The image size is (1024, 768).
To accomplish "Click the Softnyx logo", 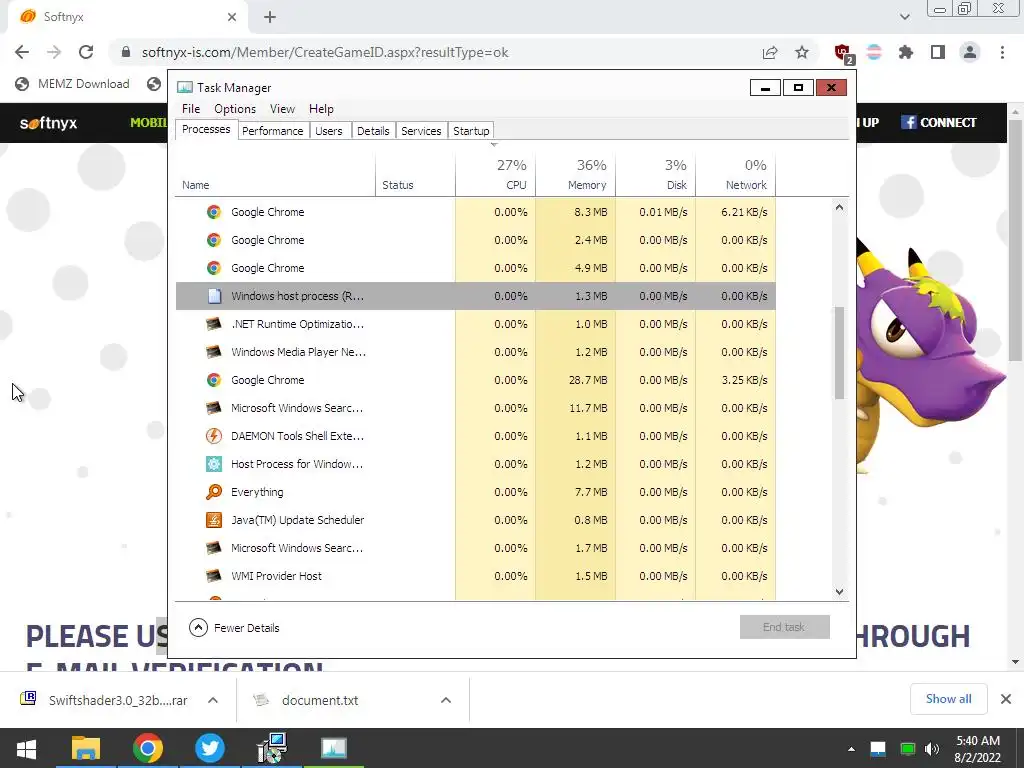I will coord(48,123).
